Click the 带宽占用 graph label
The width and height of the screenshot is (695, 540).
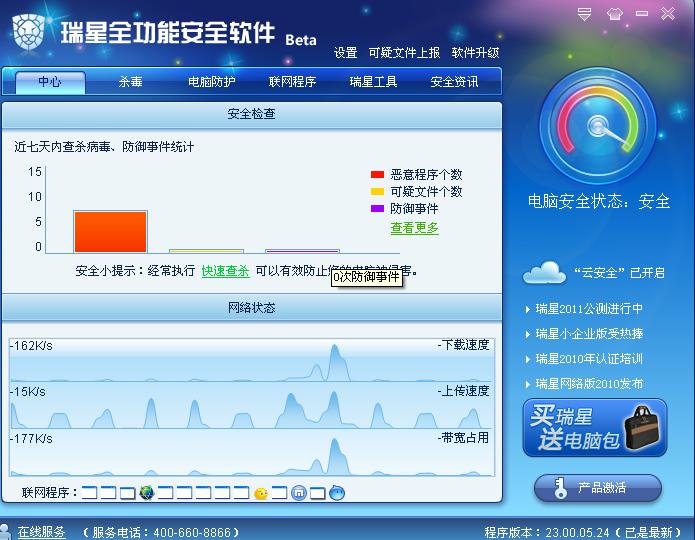[464, 438]
